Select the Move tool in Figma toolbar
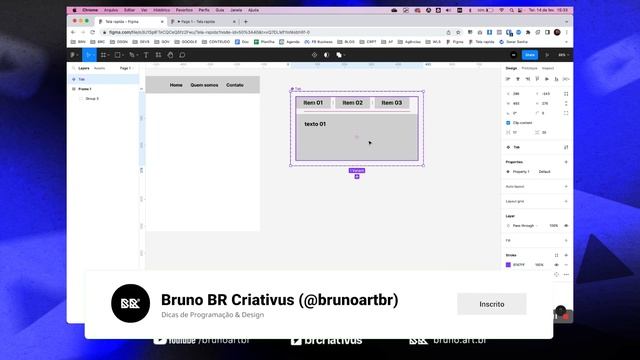The image size is (640, 360). 88,55
